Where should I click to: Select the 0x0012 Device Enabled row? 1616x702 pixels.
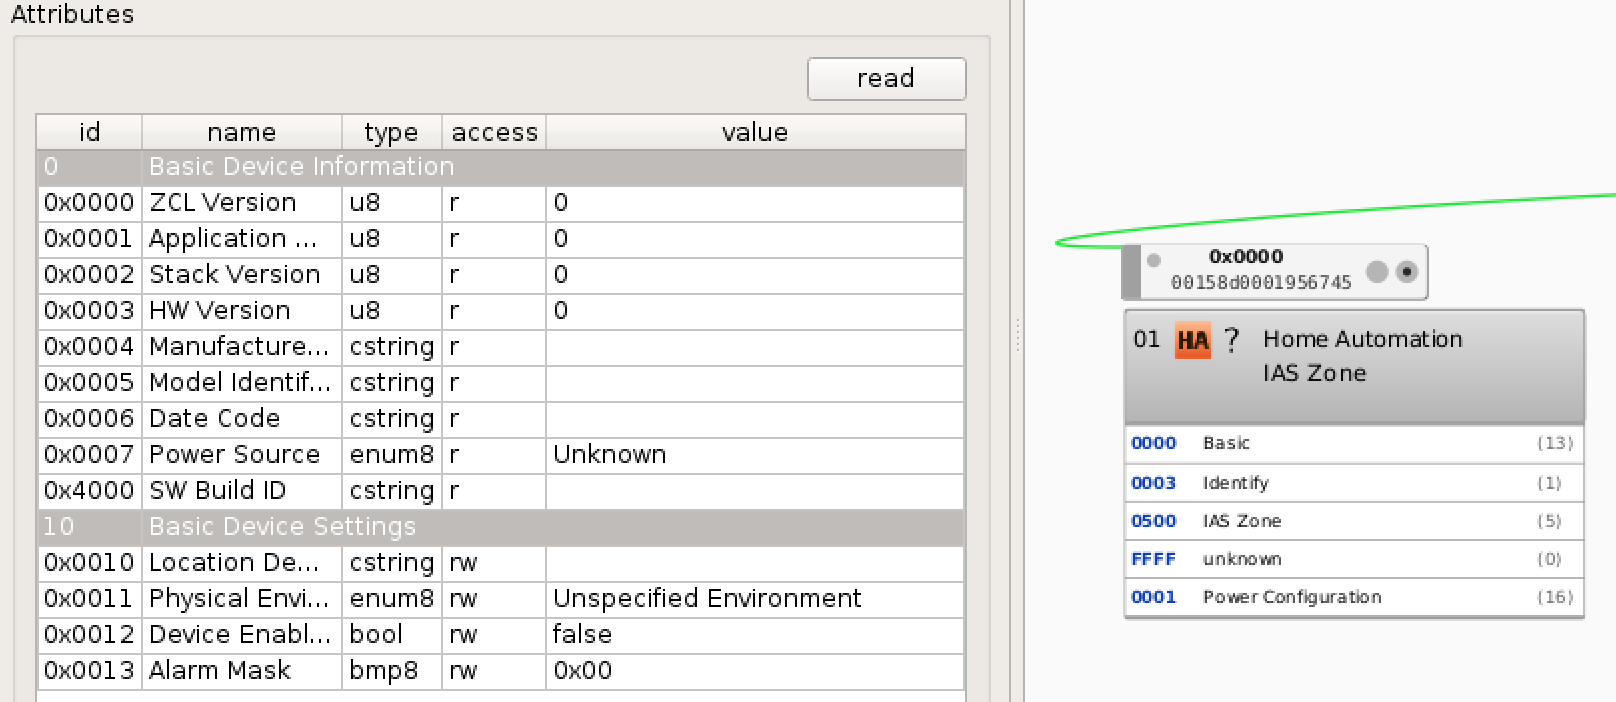(x=501, y=635)
